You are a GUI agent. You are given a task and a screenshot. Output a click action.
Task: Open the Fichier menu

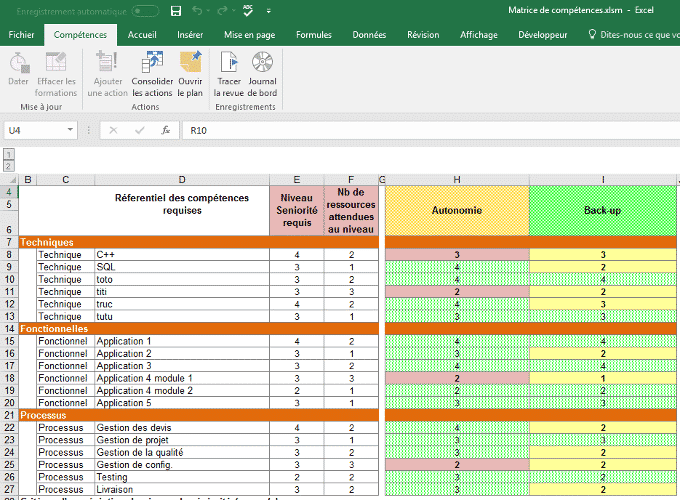pos(21,35)
